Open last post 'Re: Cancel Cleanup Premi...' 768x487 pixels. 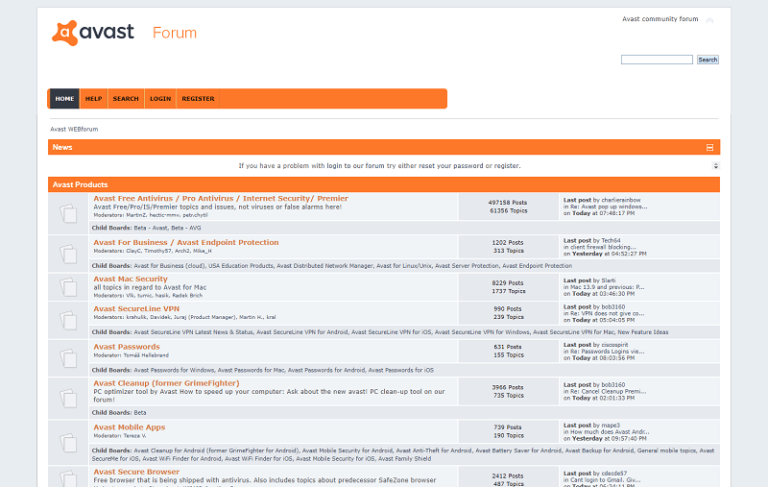(608, 391)
